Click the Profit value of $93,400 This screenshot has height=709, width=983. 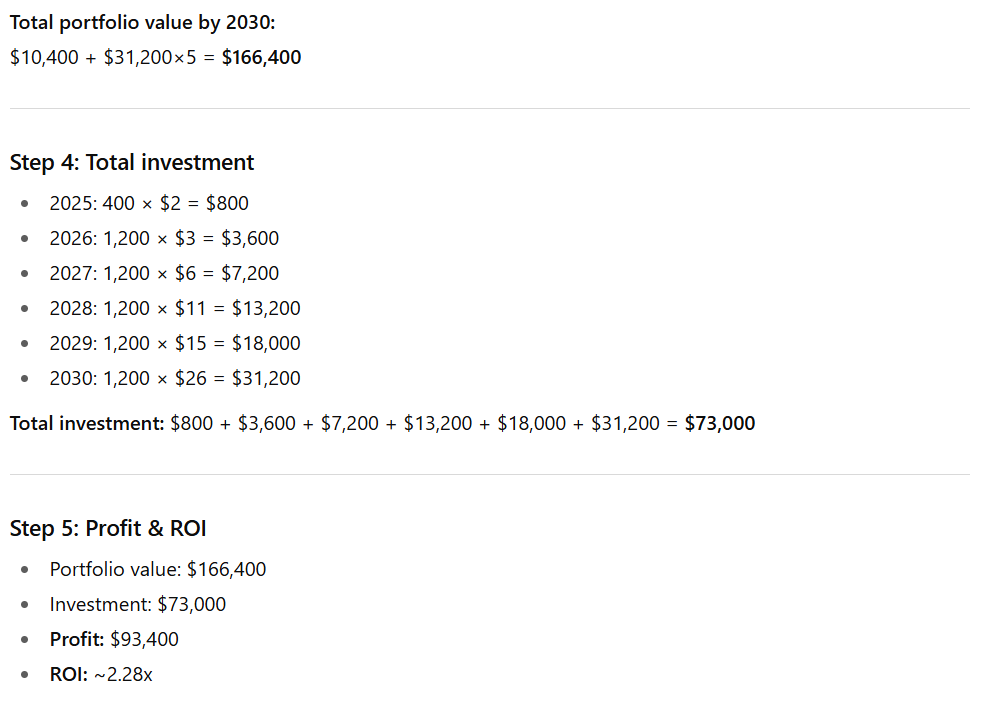pyautogui.click(x=144, y=639)
